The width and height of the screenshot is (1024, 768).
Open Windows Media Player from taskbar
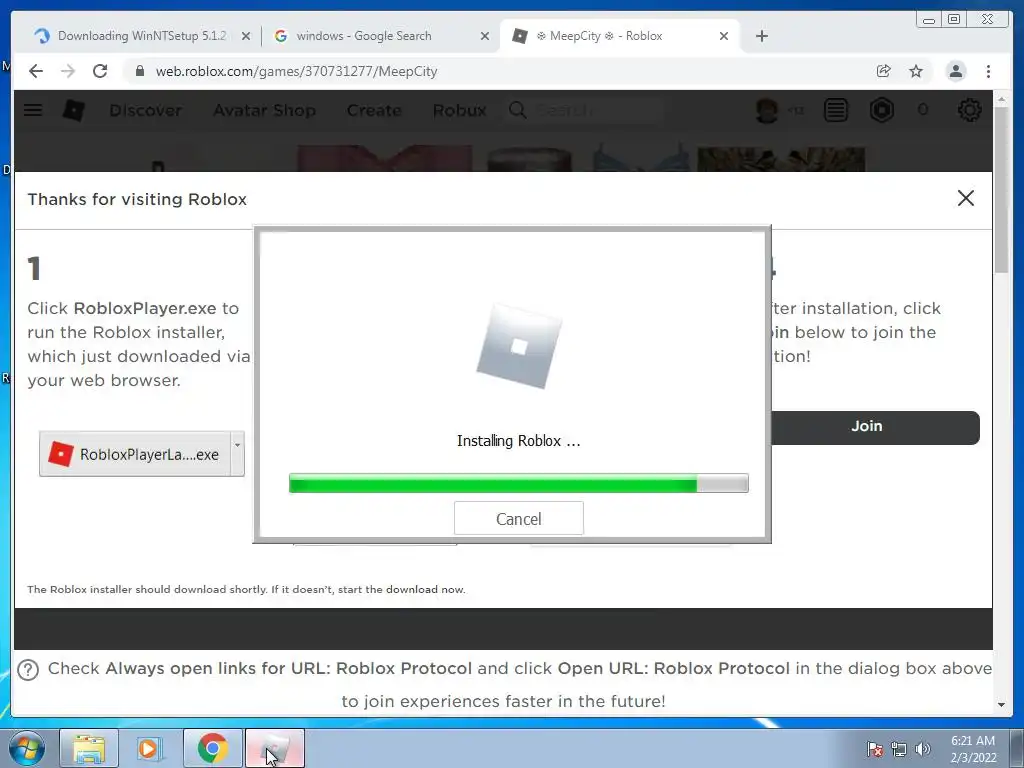[150, 748]
